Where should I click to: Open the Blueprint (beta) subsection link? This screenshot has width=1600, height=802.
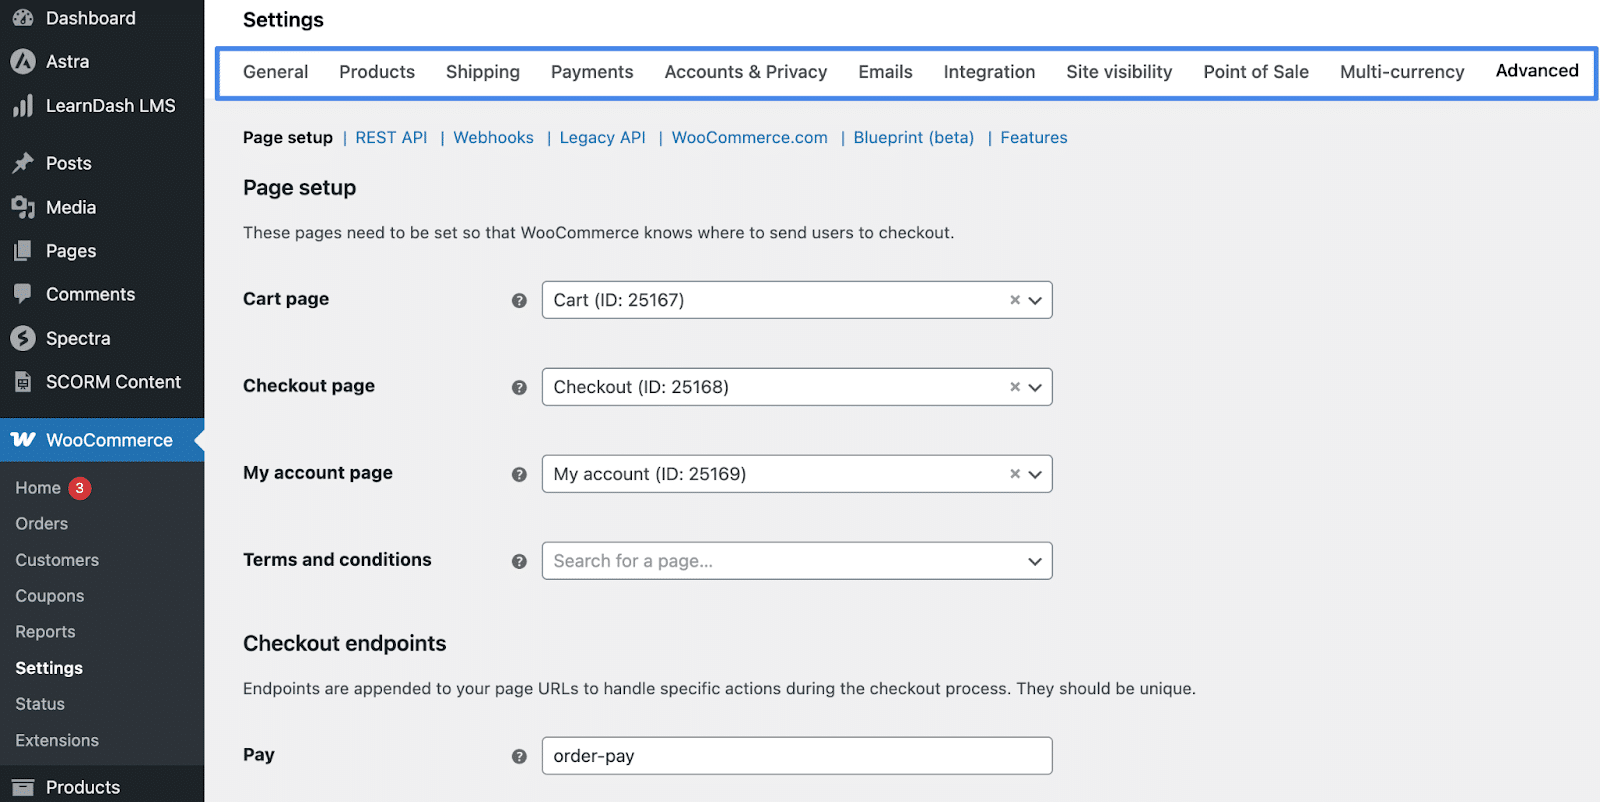pos(913,138)
